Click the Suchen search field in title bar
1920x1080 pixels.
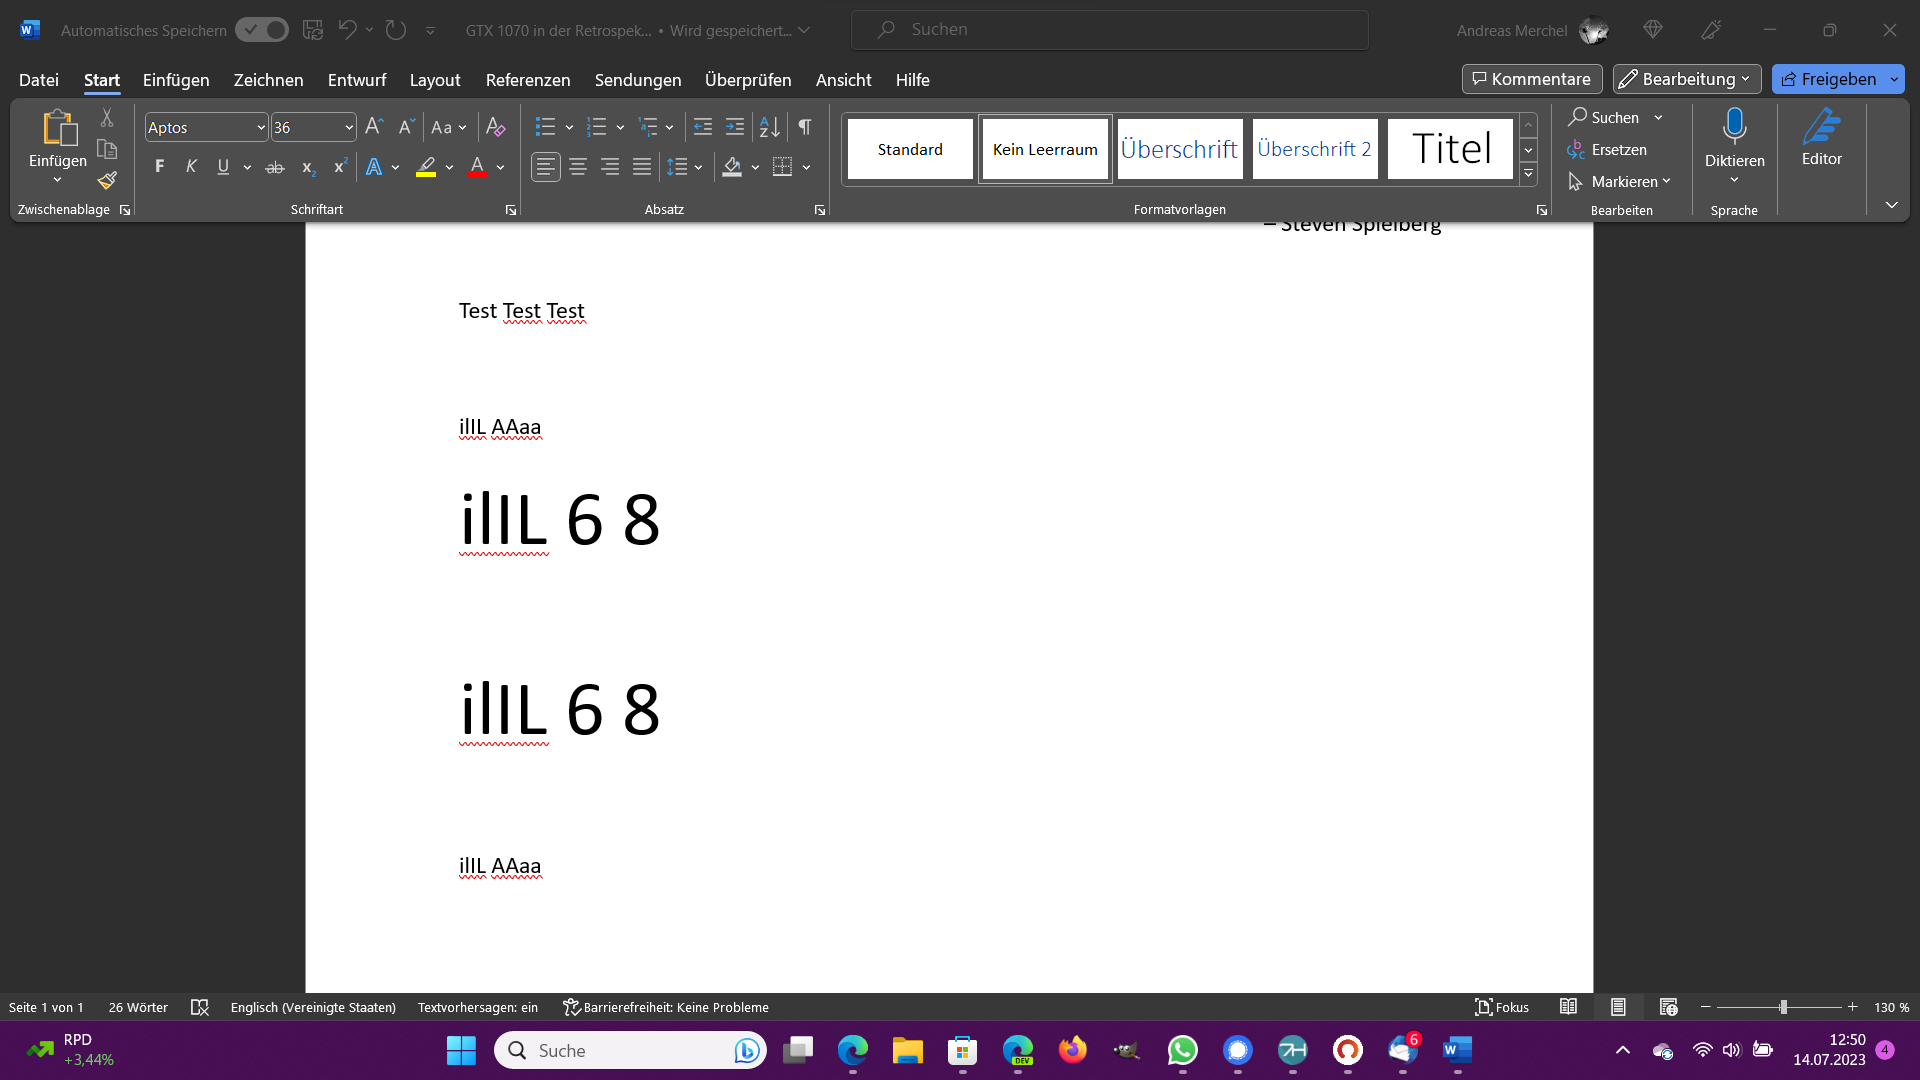click(x=1110, y=30)
